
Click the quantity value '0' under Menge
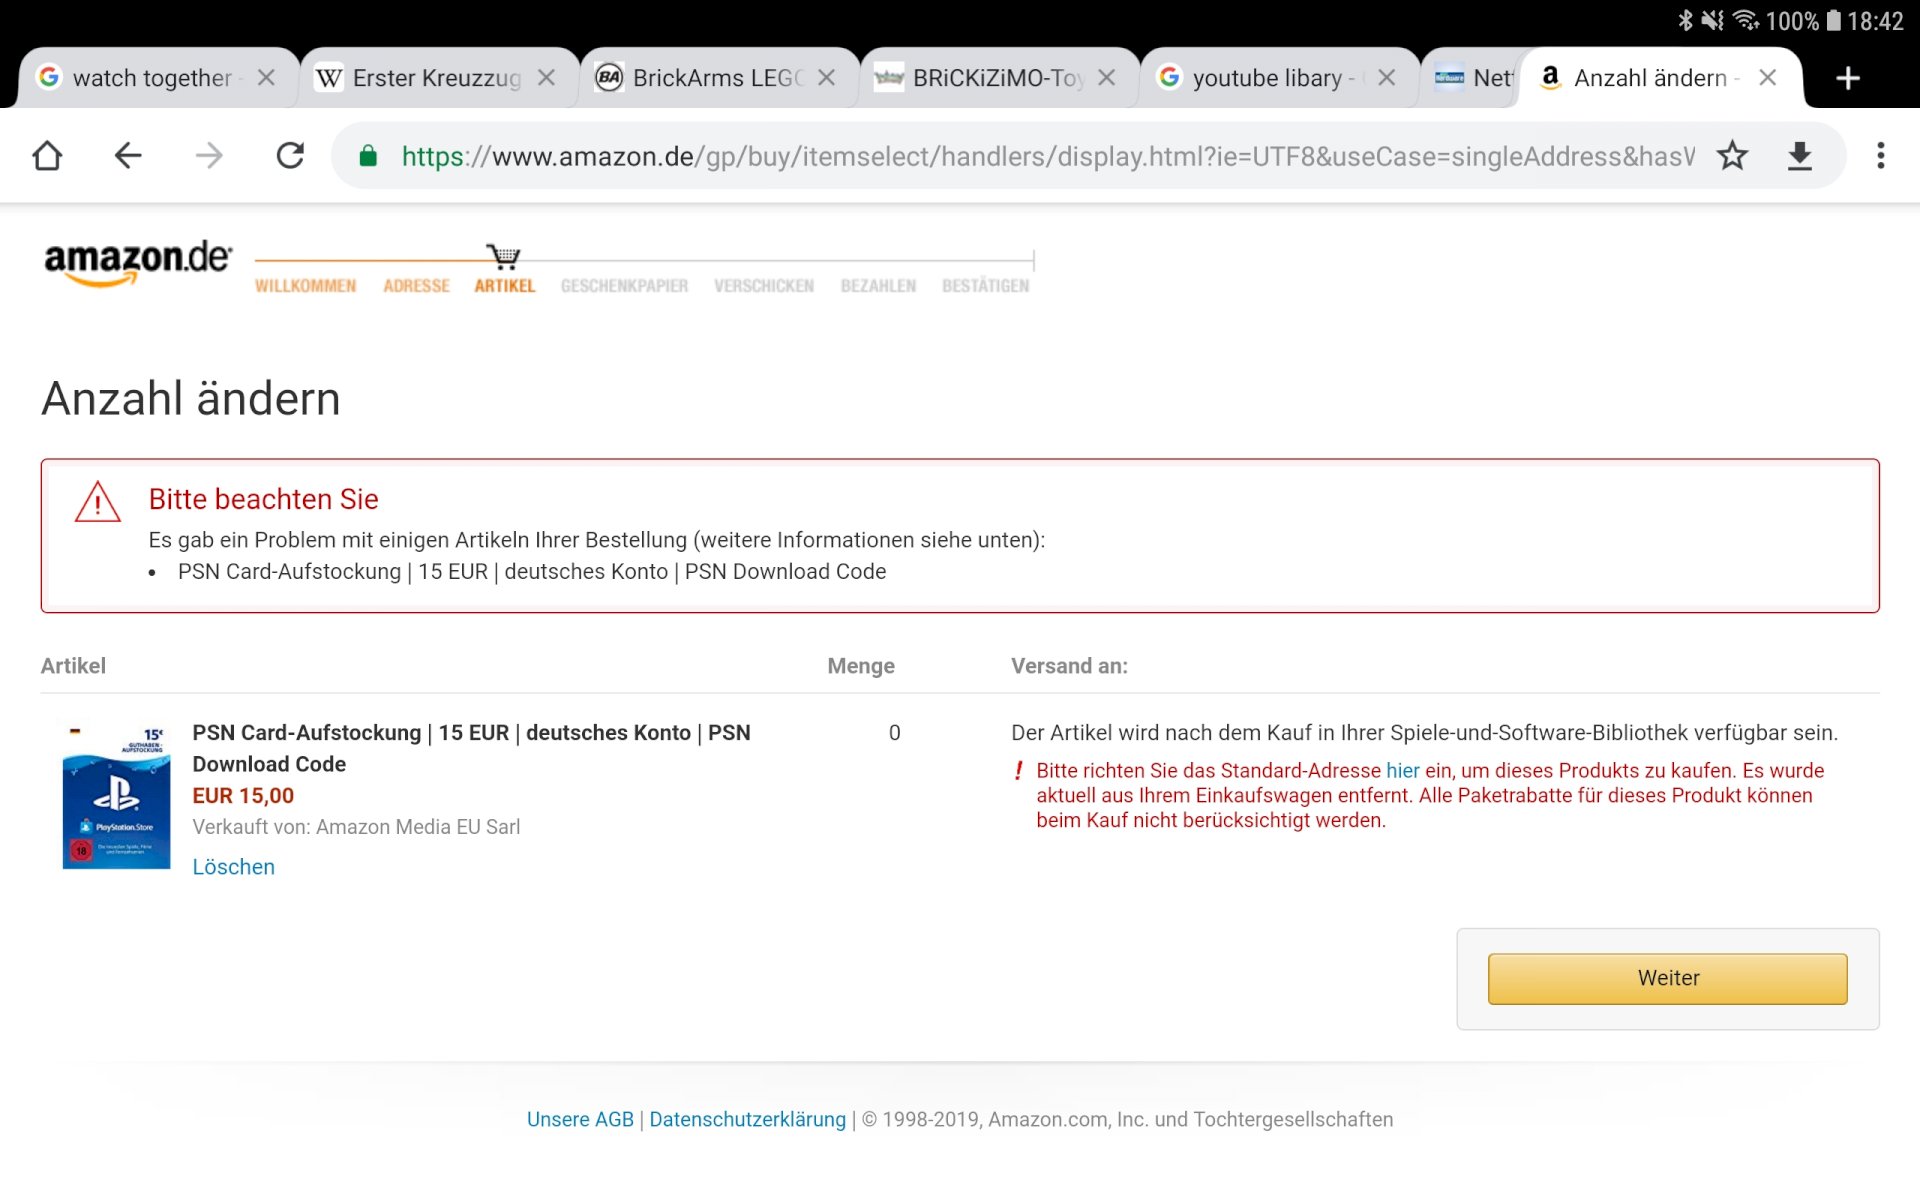894,733
